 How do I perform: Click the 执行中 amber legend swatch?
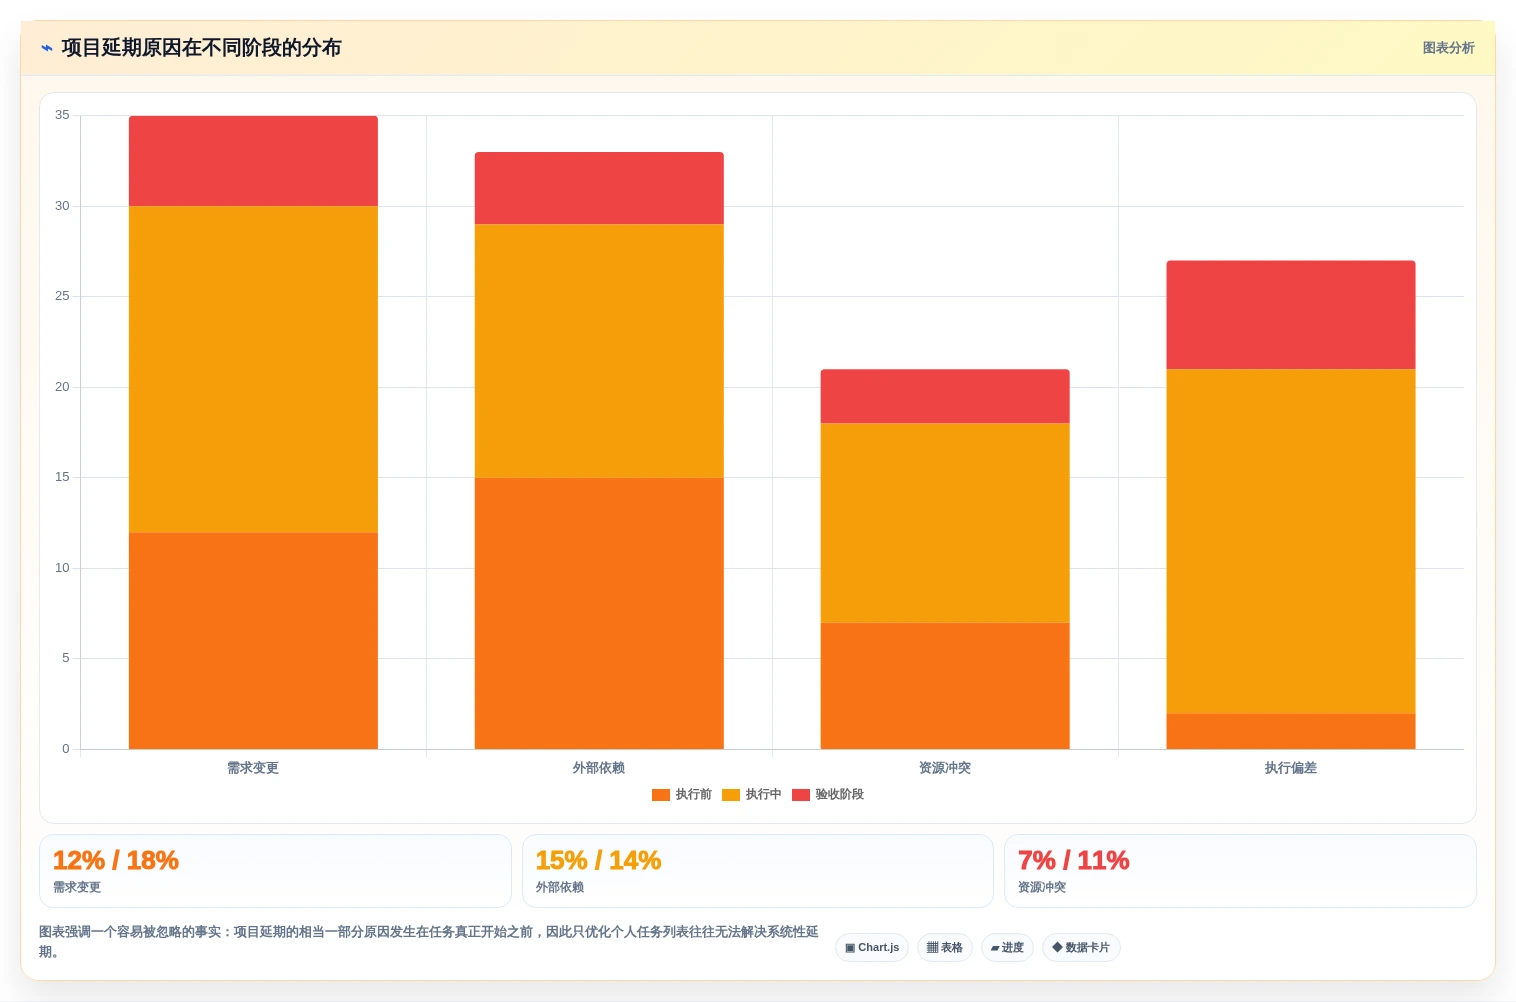pyautogui.click(x=730, y=795)
